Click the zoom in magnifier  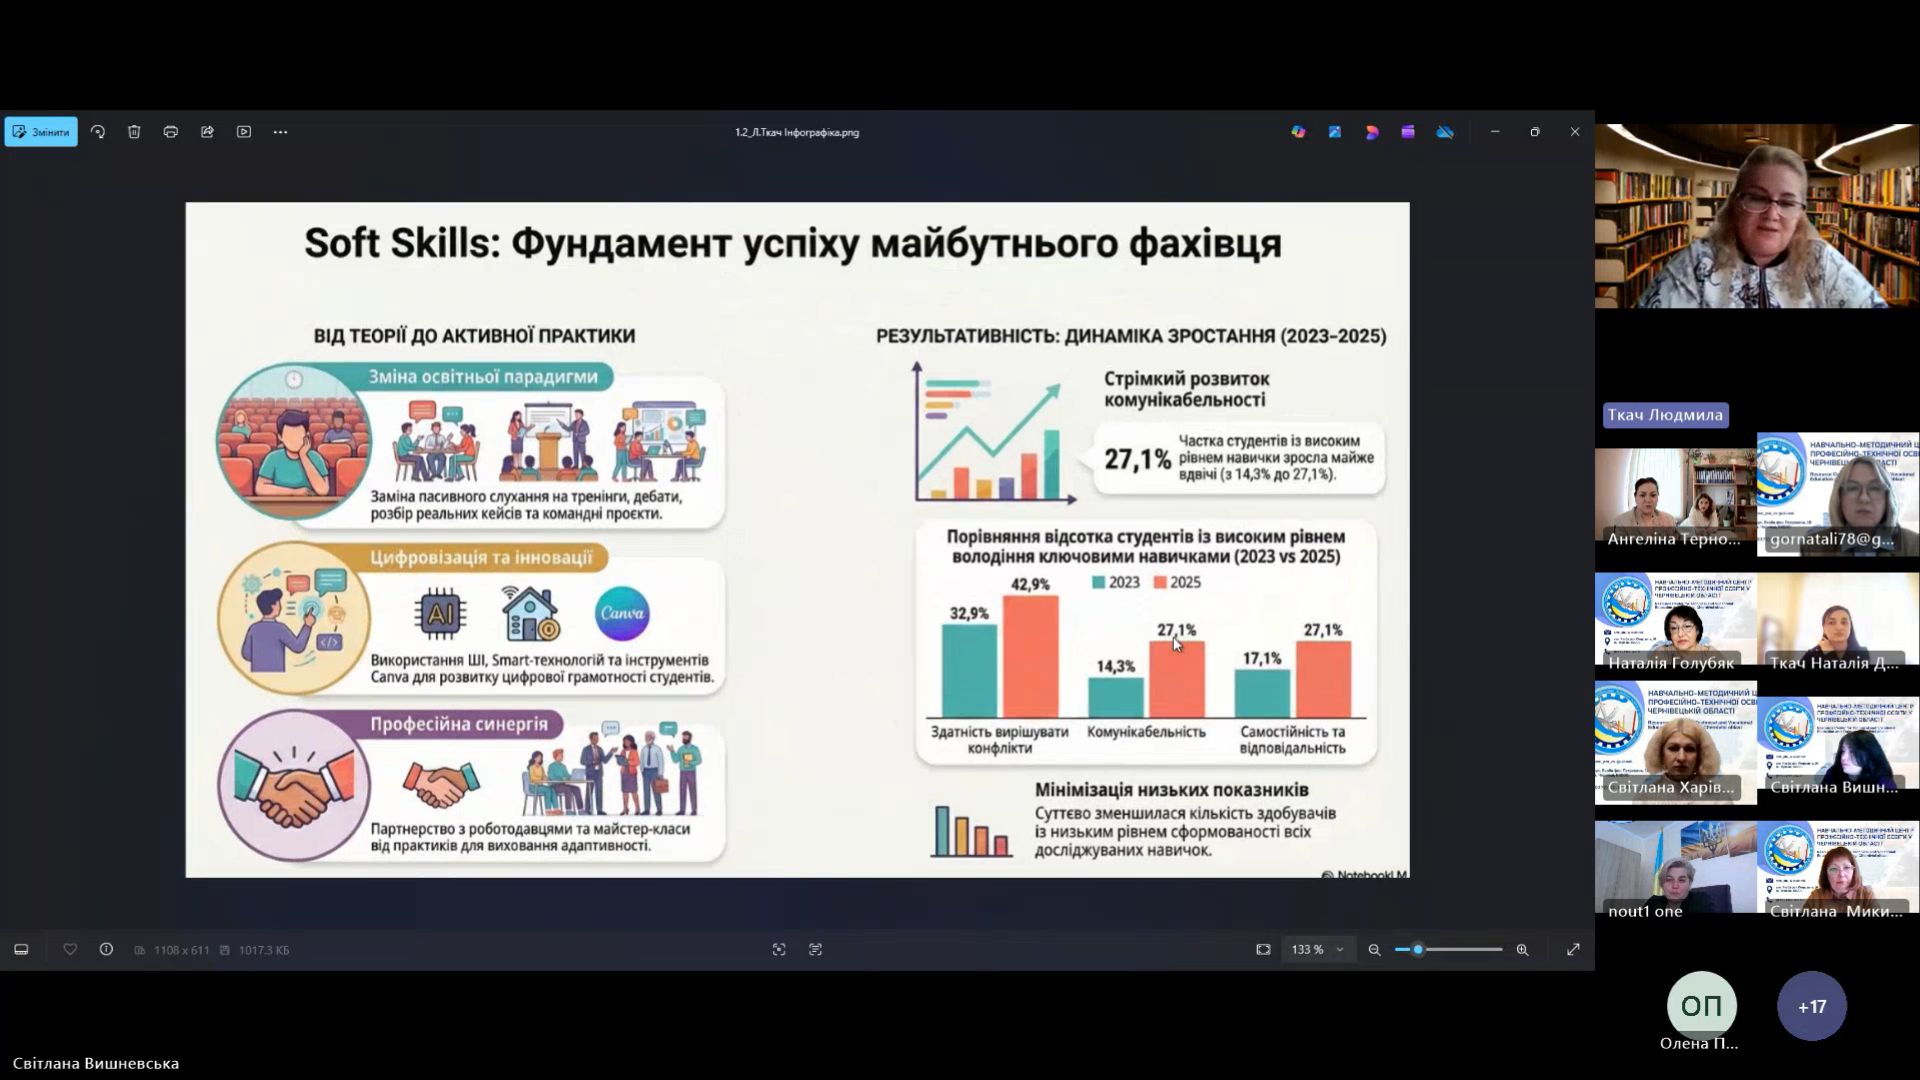1522,949
